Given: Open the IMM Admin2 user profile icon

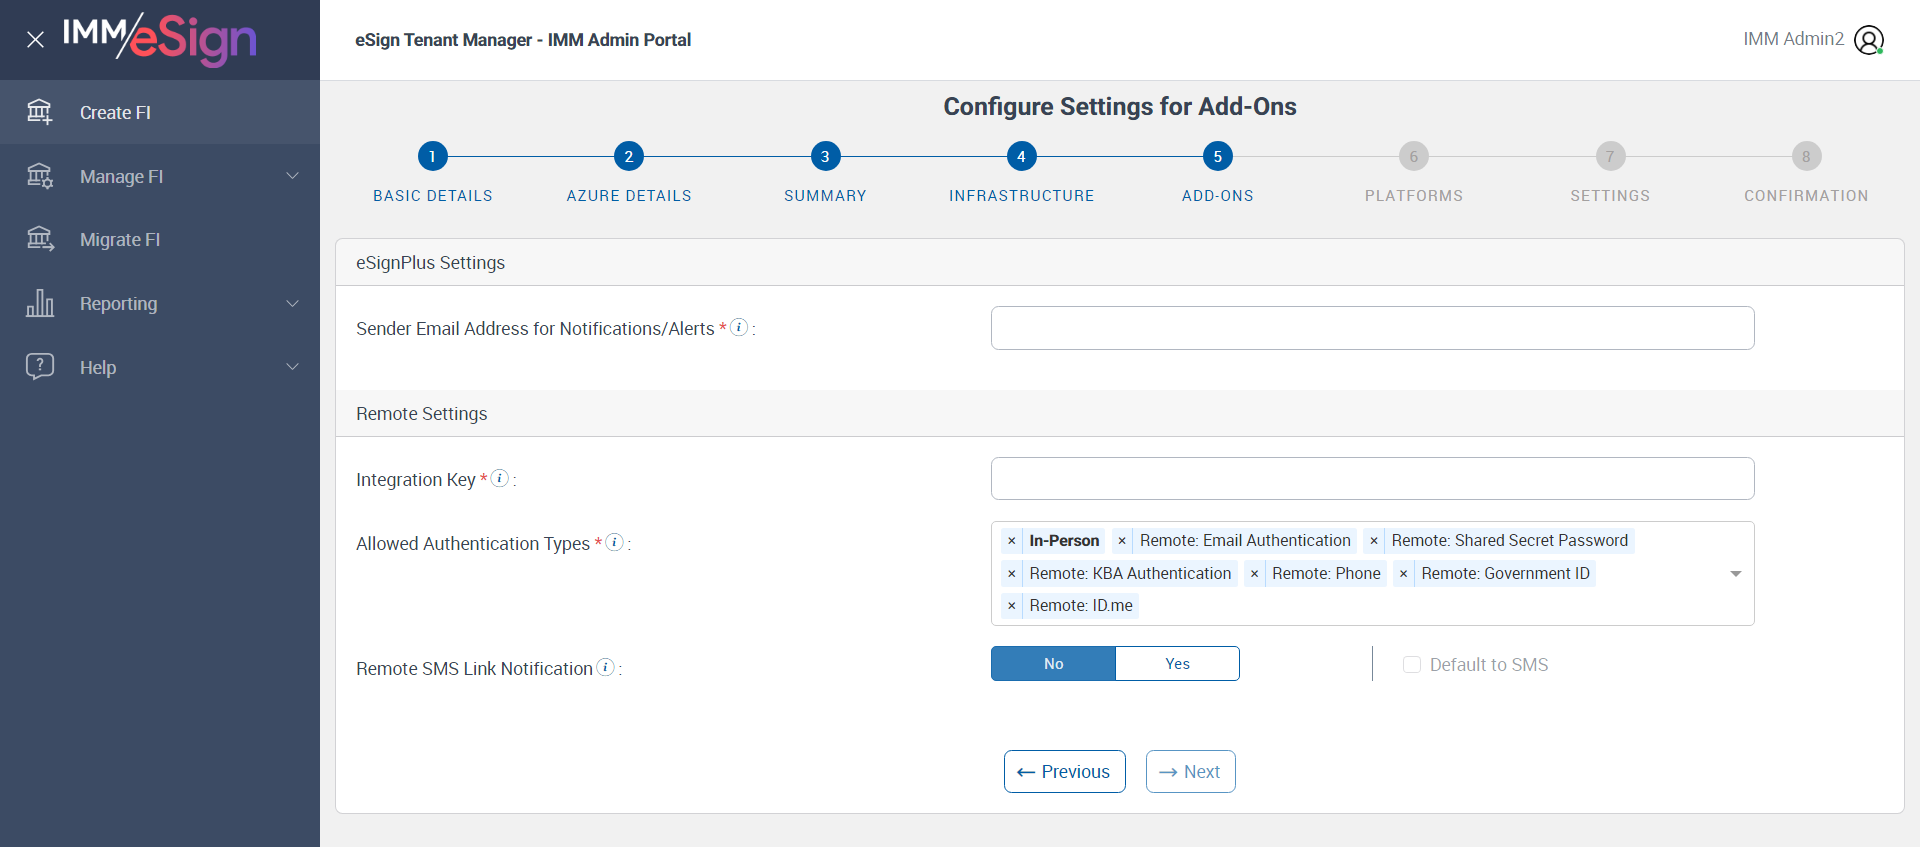Looking at the screenshot, I should click(x=1868, y=40).
